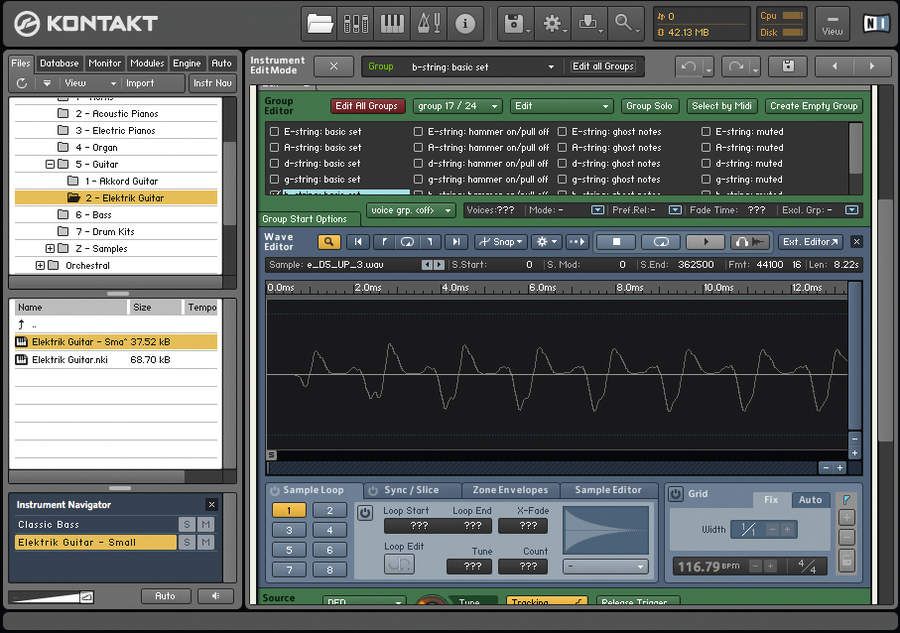Collapse the 5 - Guitar folder
Viewport: 900px width, 633px height.
click(x=50, y=164)
